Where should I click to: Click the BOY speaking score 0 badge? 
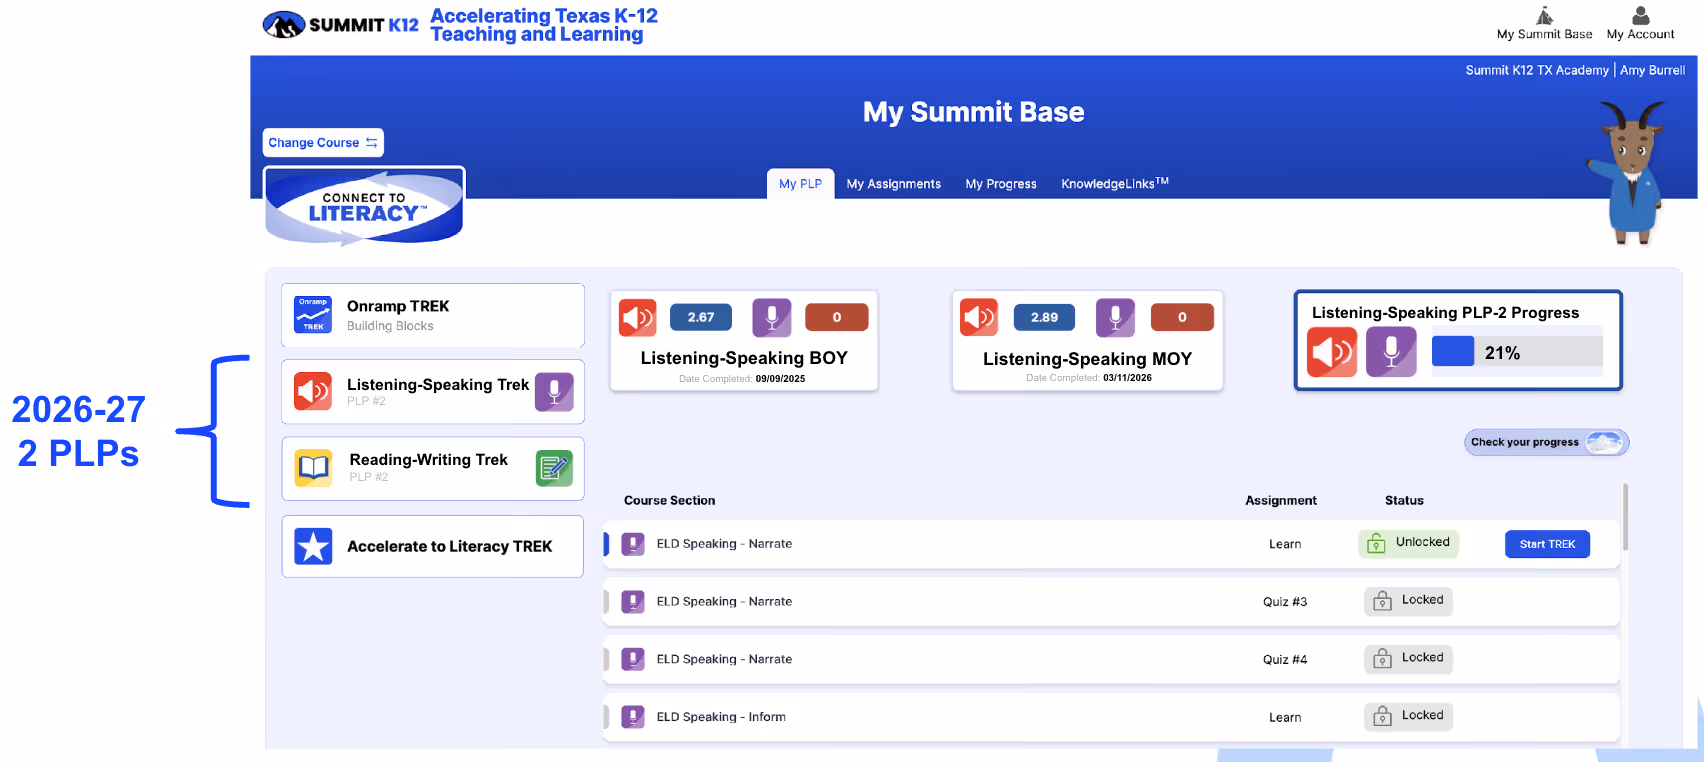[x=837, y=317]
